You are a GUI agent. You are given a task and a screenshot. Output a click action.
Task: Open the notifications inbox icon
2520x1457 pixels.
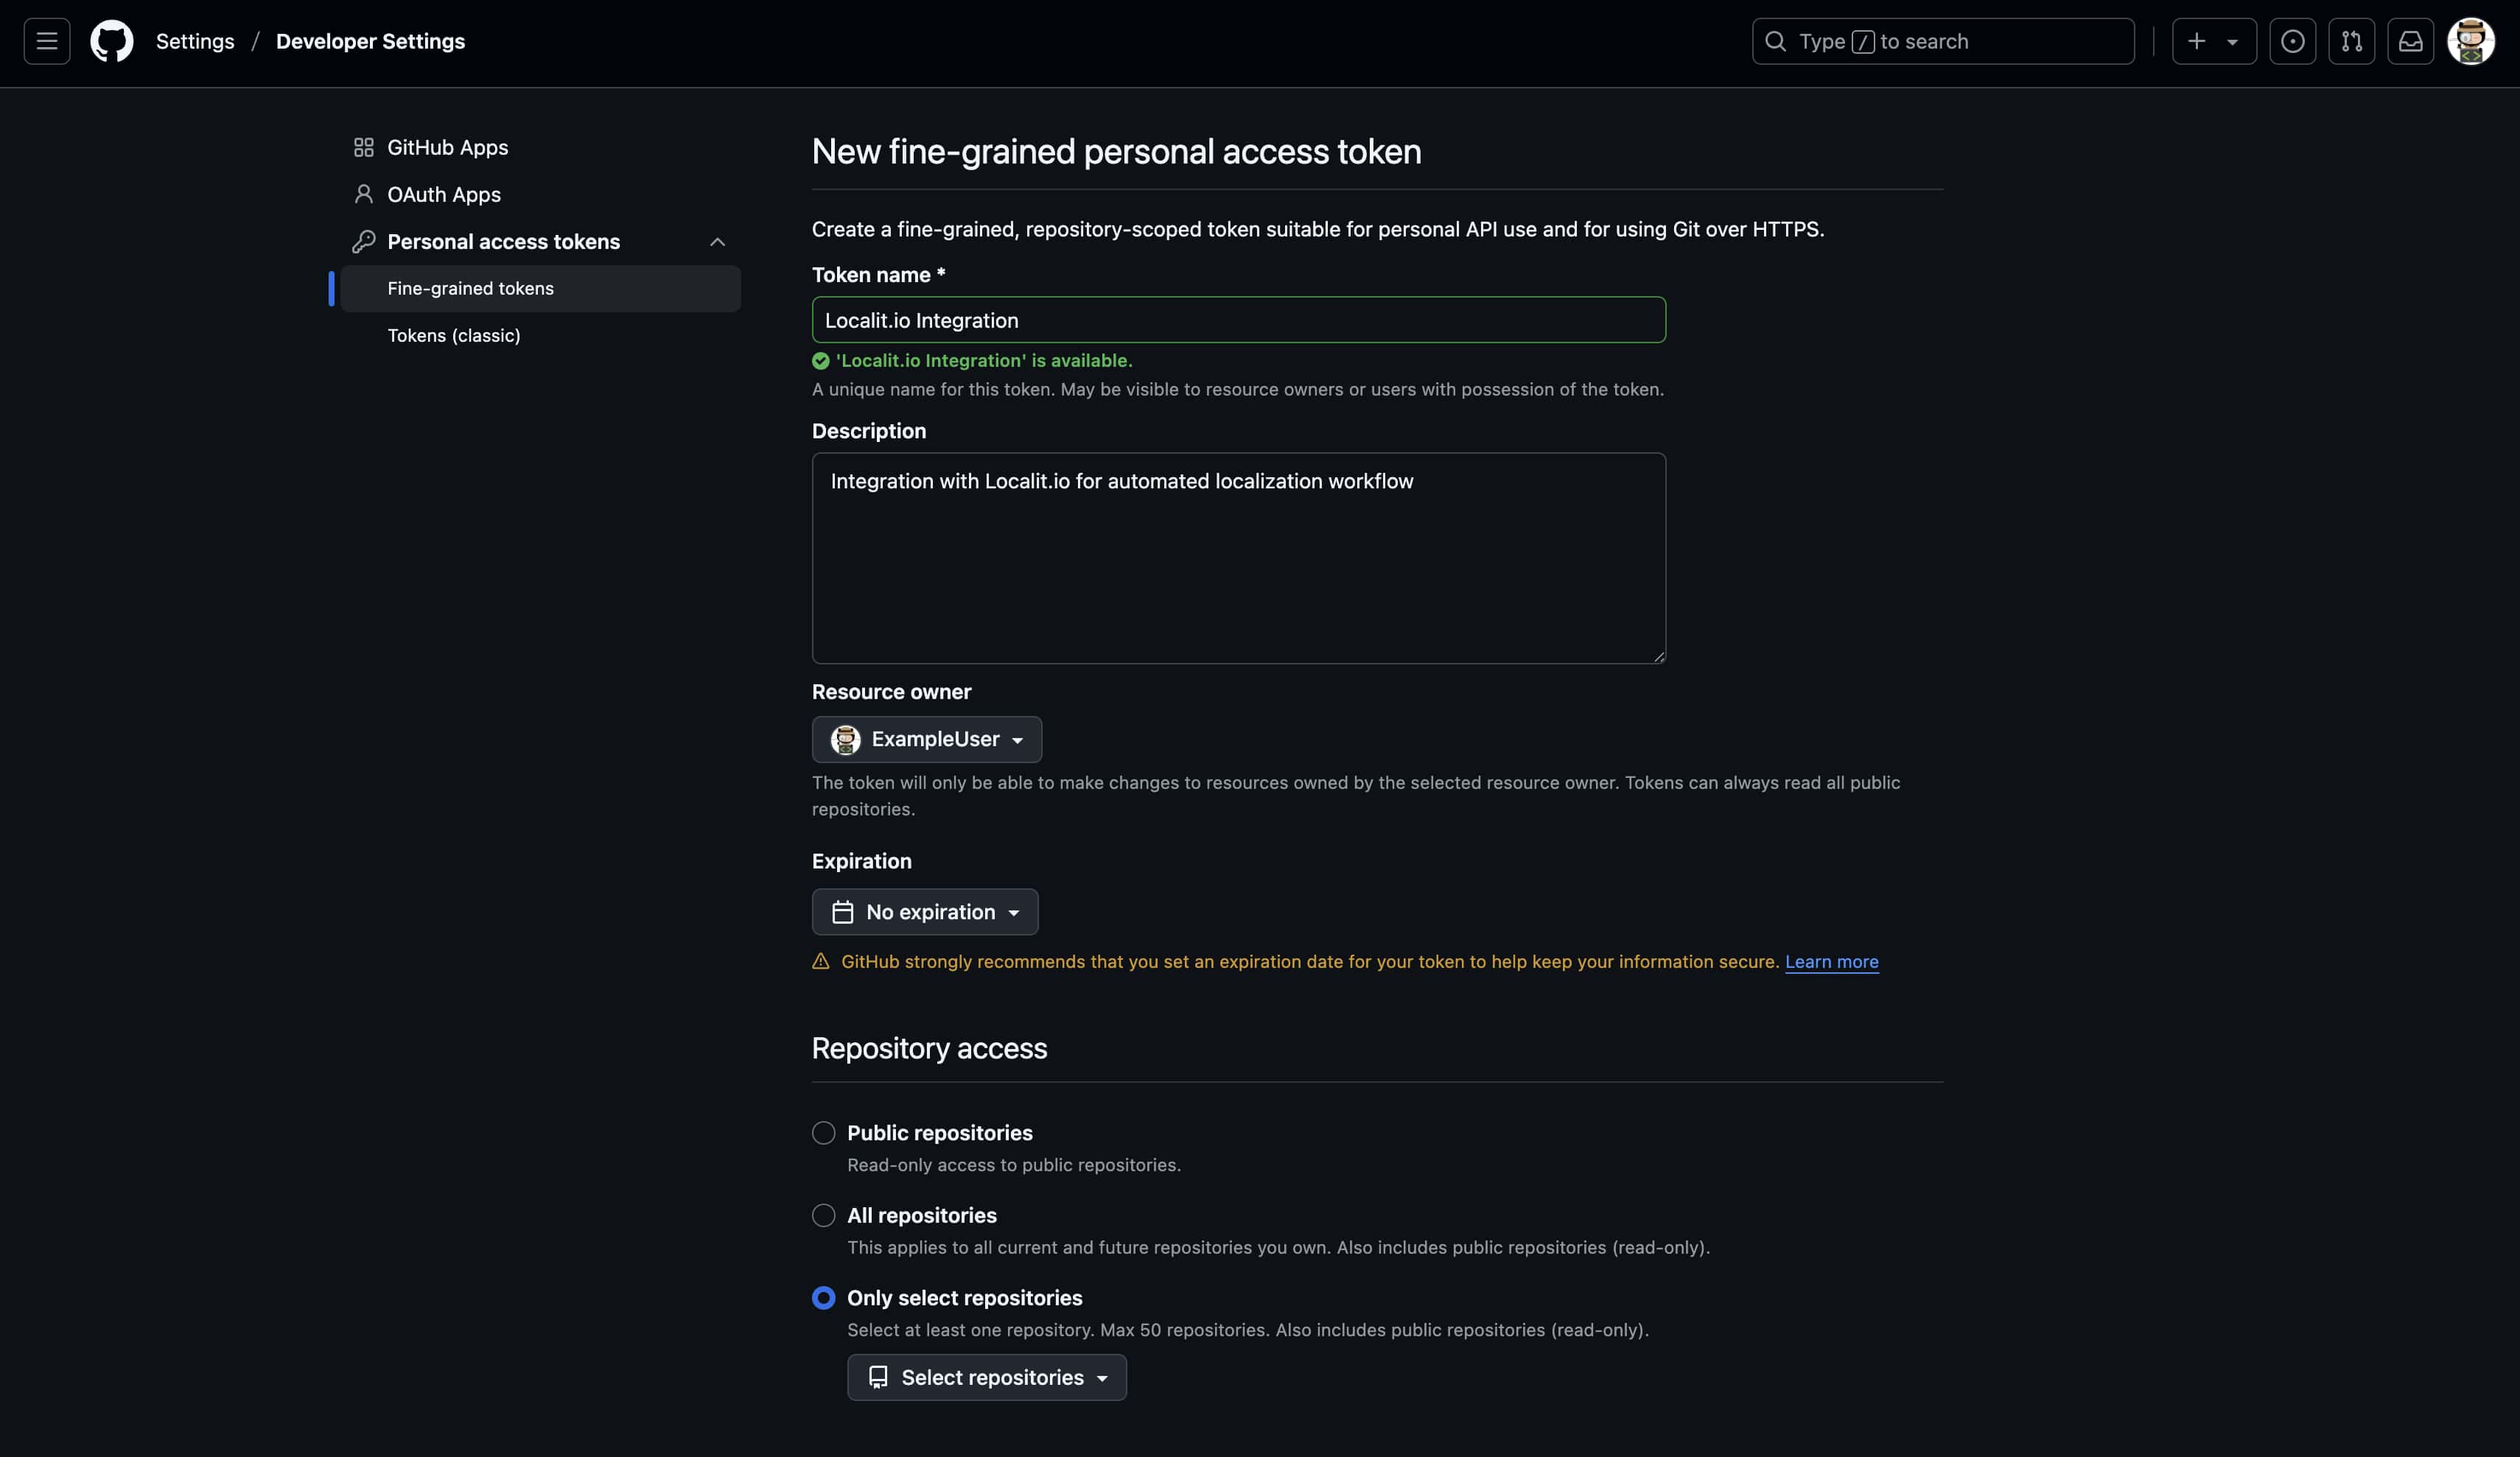tap(2410, 41)
